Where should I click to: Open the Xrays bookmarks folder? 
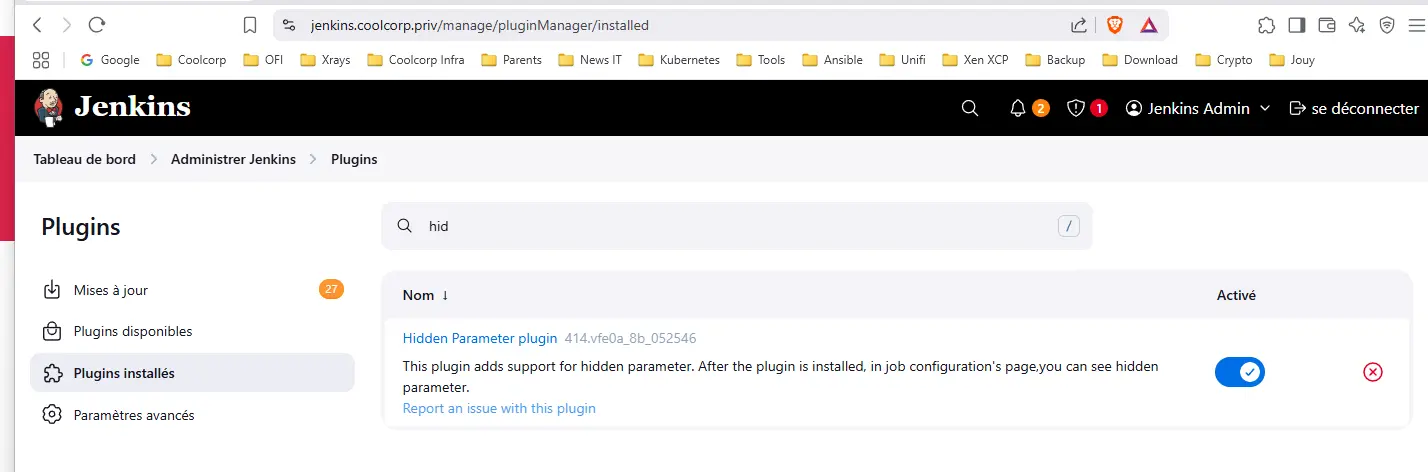[x=325, y=60]
